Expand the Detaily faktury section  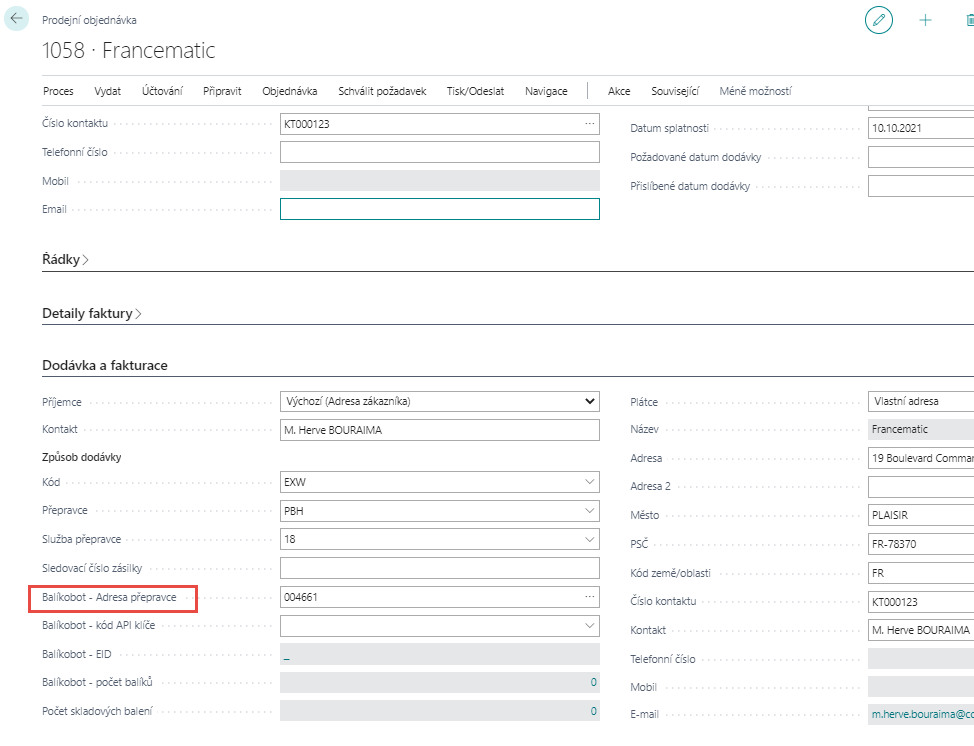point(91,313)
